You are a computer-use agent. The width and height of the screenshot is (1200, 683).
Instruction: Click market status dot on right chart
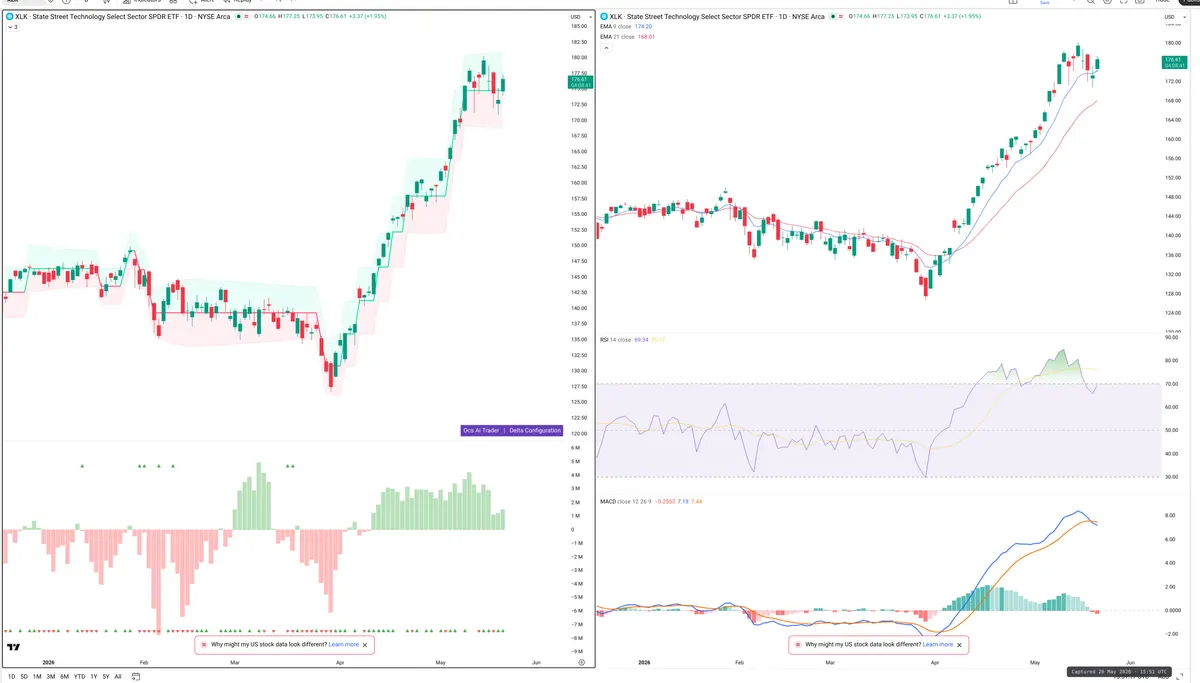pyautogui.click(x=831, y=17)
